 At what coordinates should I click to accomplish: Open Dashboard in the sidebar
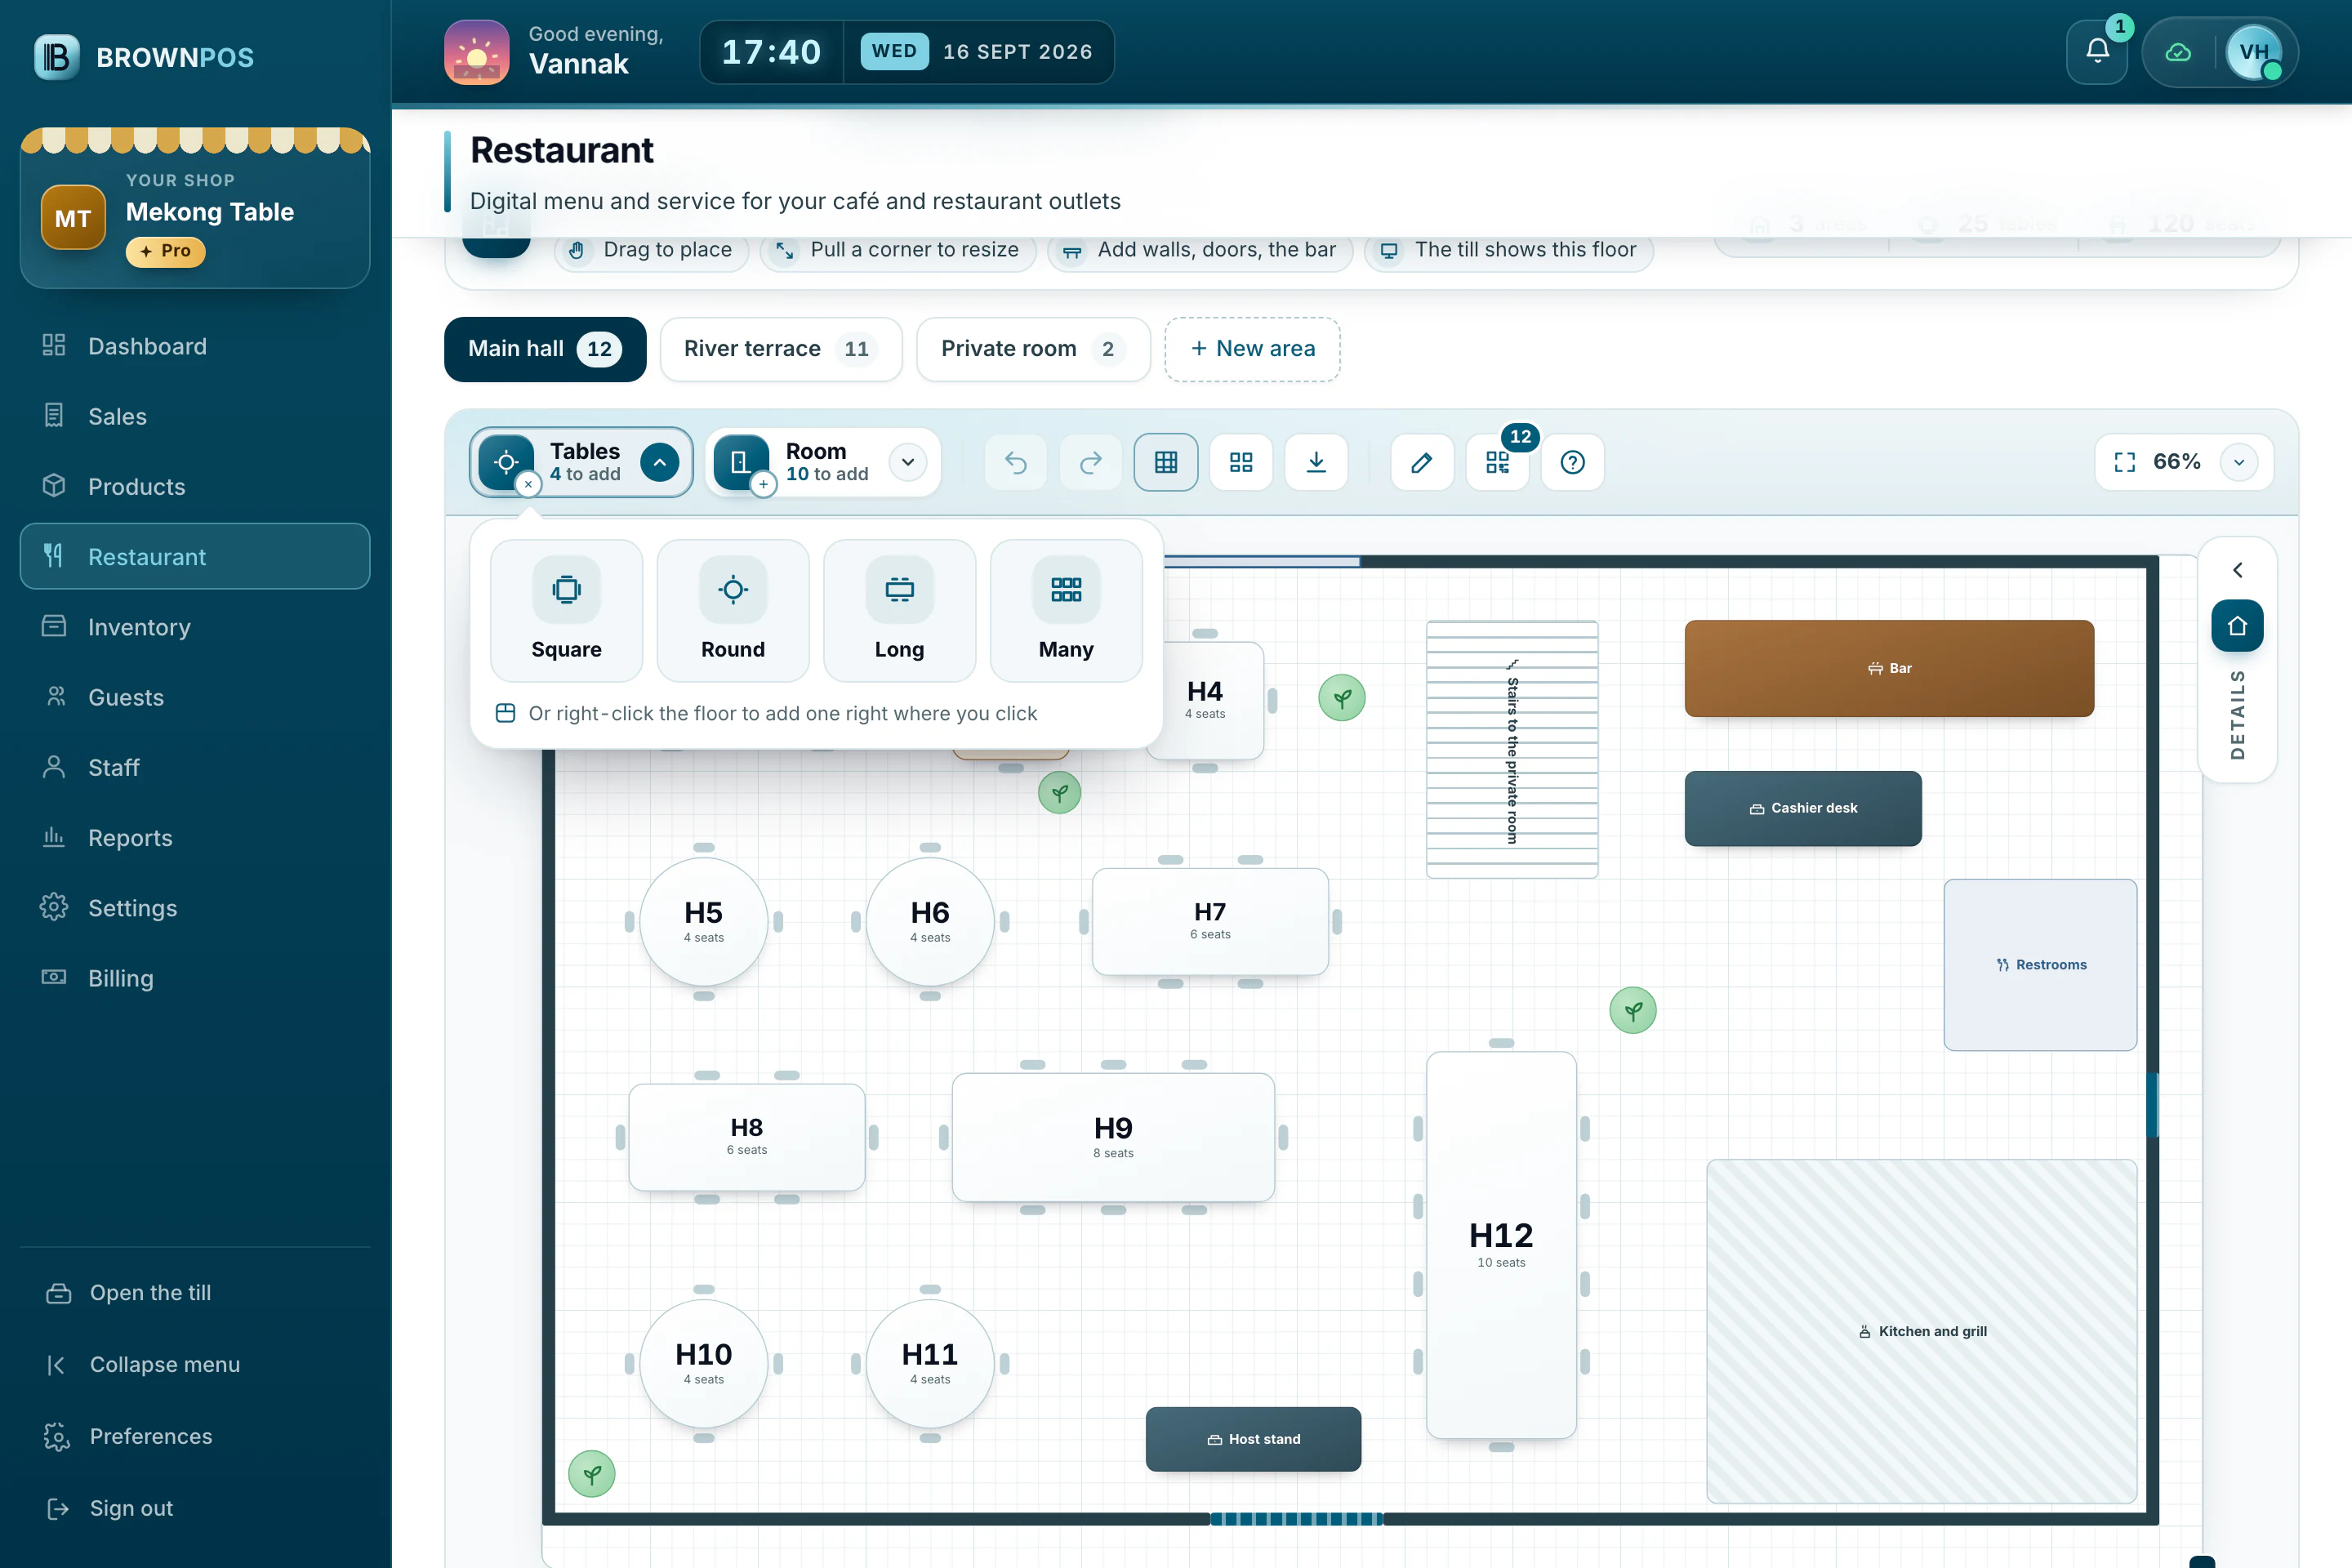195,346
